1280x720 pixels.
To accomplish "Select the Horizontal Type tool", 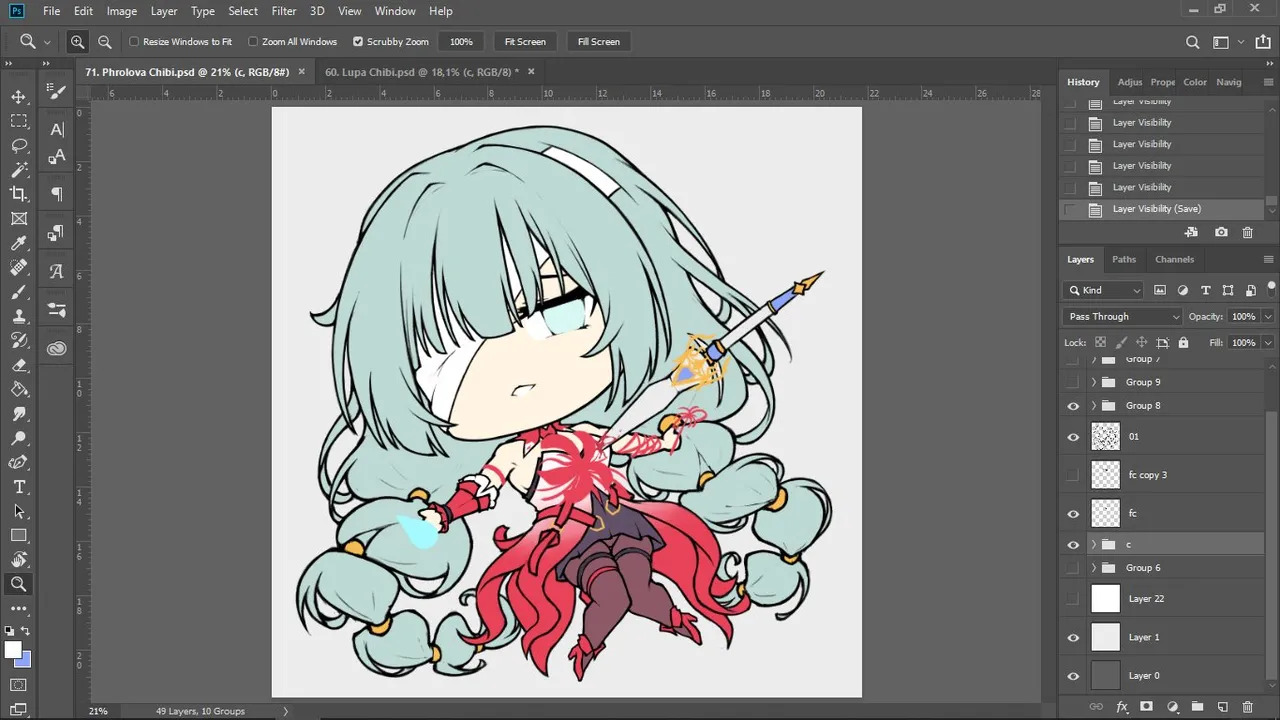I will (x=19, y=487).
